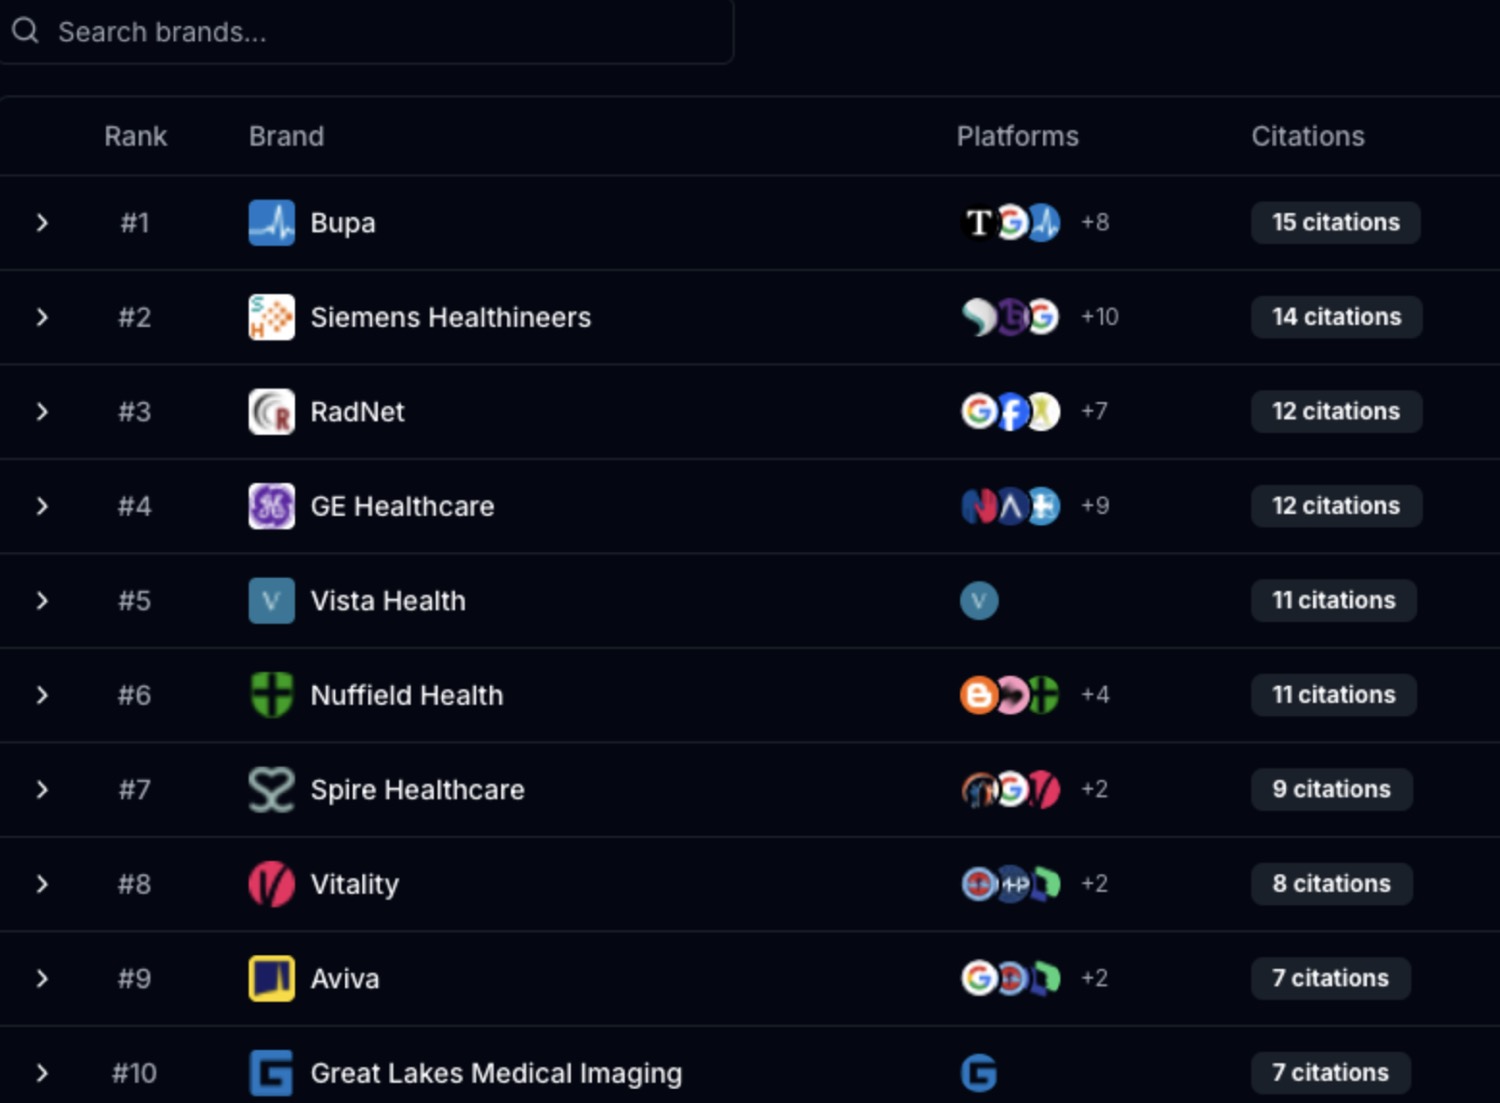Open Bupa's 15 citations badge
This screenshot has height=1103, width=1500.
point(1335,223)
